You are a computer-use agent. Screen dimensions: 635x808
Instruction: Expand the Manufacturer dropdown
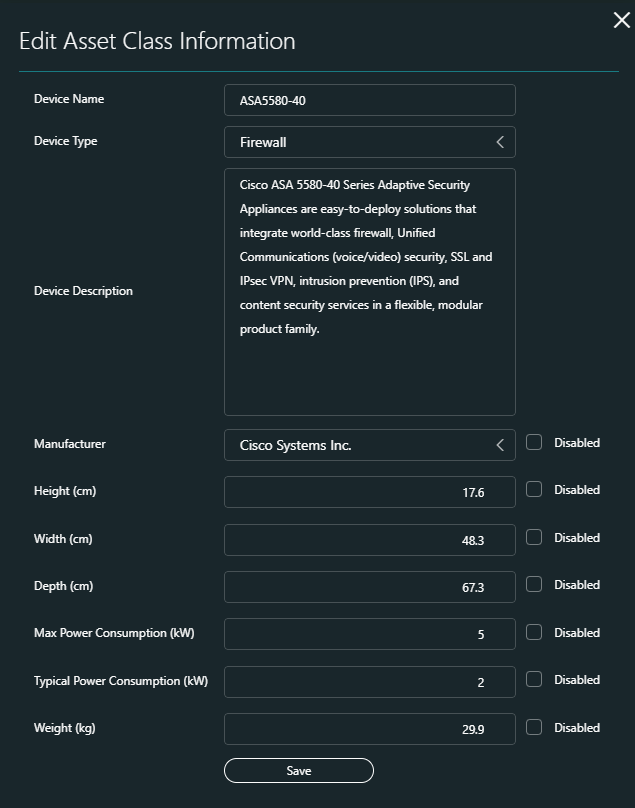point(500,444)
